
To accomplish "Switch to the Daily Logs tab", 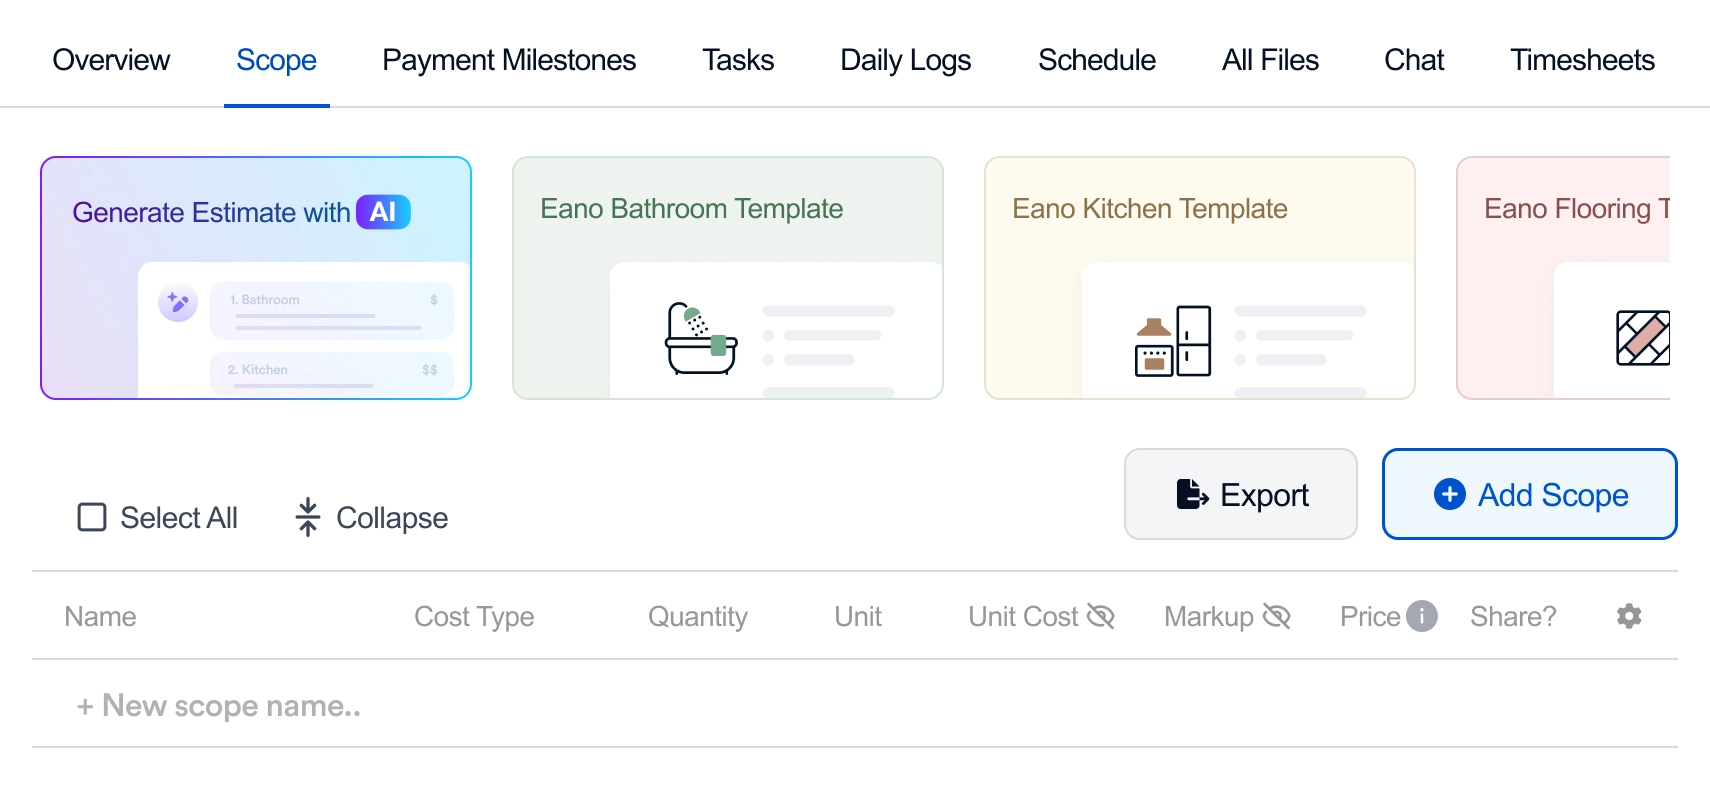I will 905,60.
